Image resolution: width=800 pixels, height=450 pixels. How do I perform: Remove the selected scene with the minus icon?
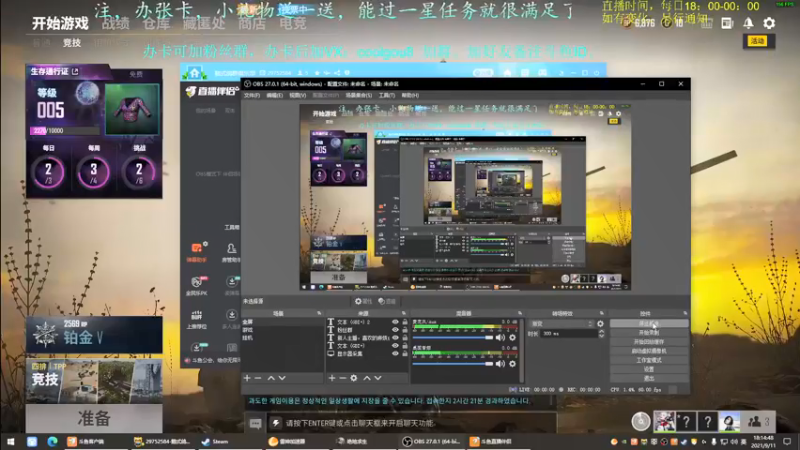(x=258, y=378)
